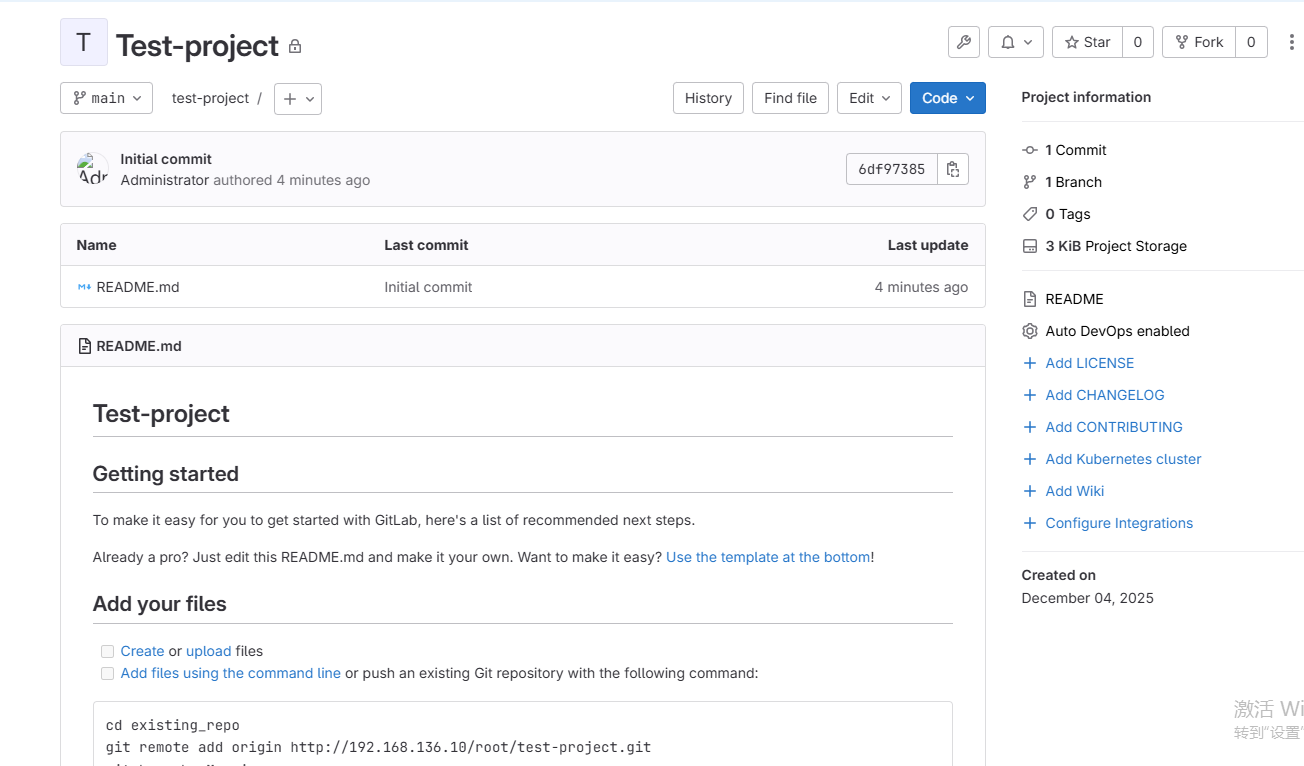Open the Initial commit title link
1304x766 pixels.
click(x=166, y=159)
